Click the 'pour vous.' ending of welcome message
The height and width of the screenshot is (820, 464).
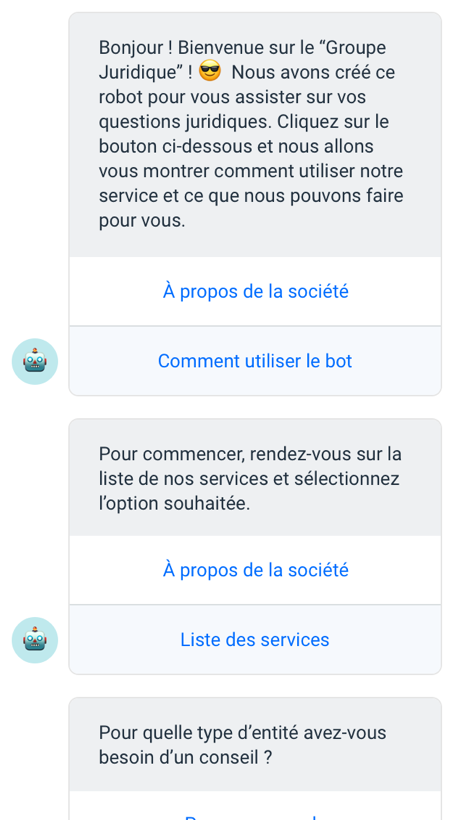tap(142, 221)
